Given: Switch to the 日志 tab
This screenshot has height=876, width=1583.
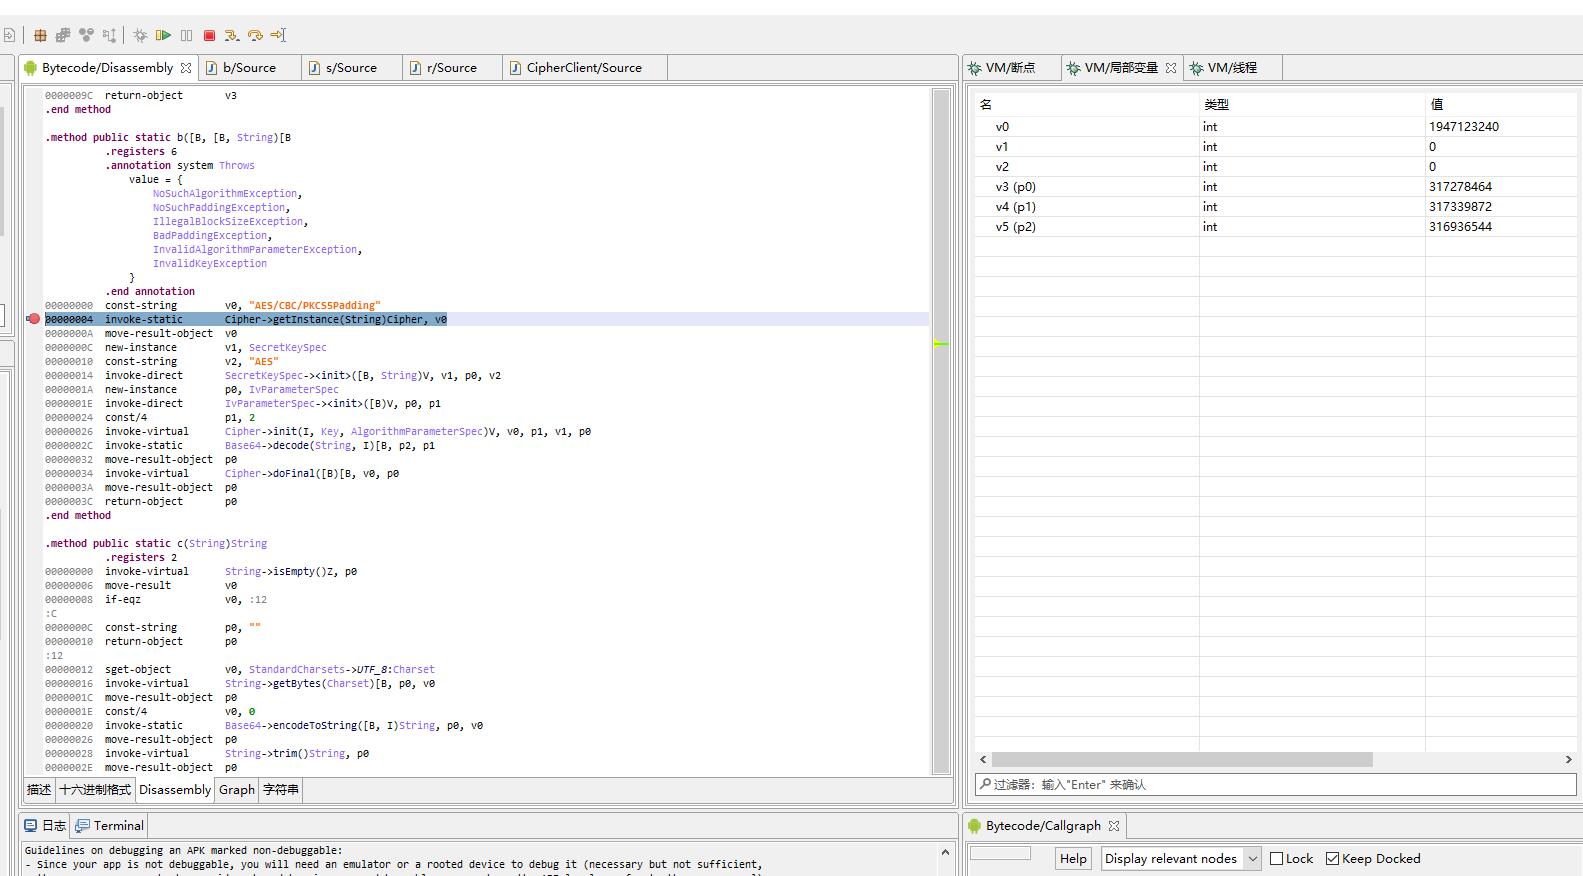Looking at the screenshot, I should click(46, 826).
